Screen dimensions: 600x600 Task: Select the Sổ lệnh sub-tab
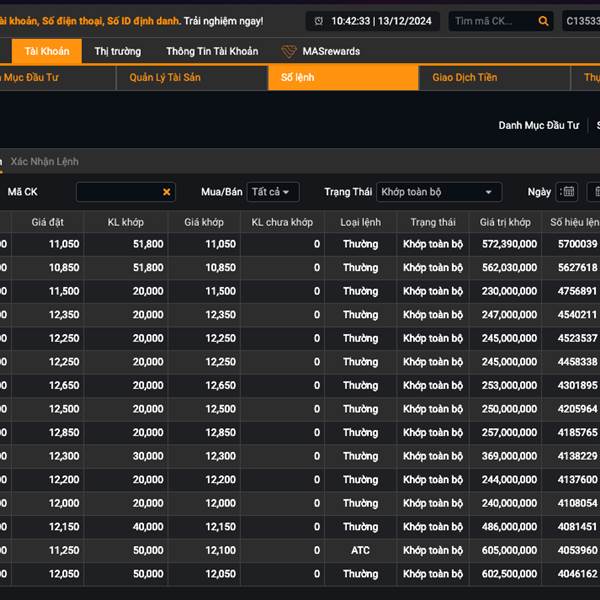click(343, 78)
